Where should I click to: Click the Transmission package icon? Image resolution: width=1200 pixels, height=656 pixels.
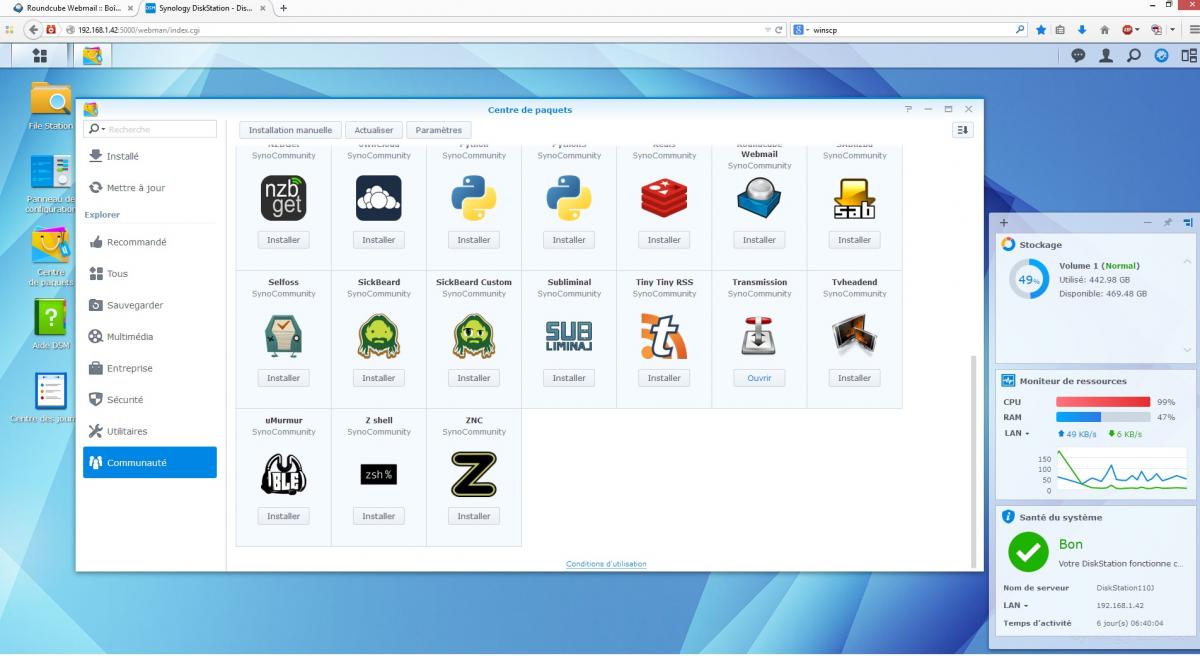tap(759, 336)
